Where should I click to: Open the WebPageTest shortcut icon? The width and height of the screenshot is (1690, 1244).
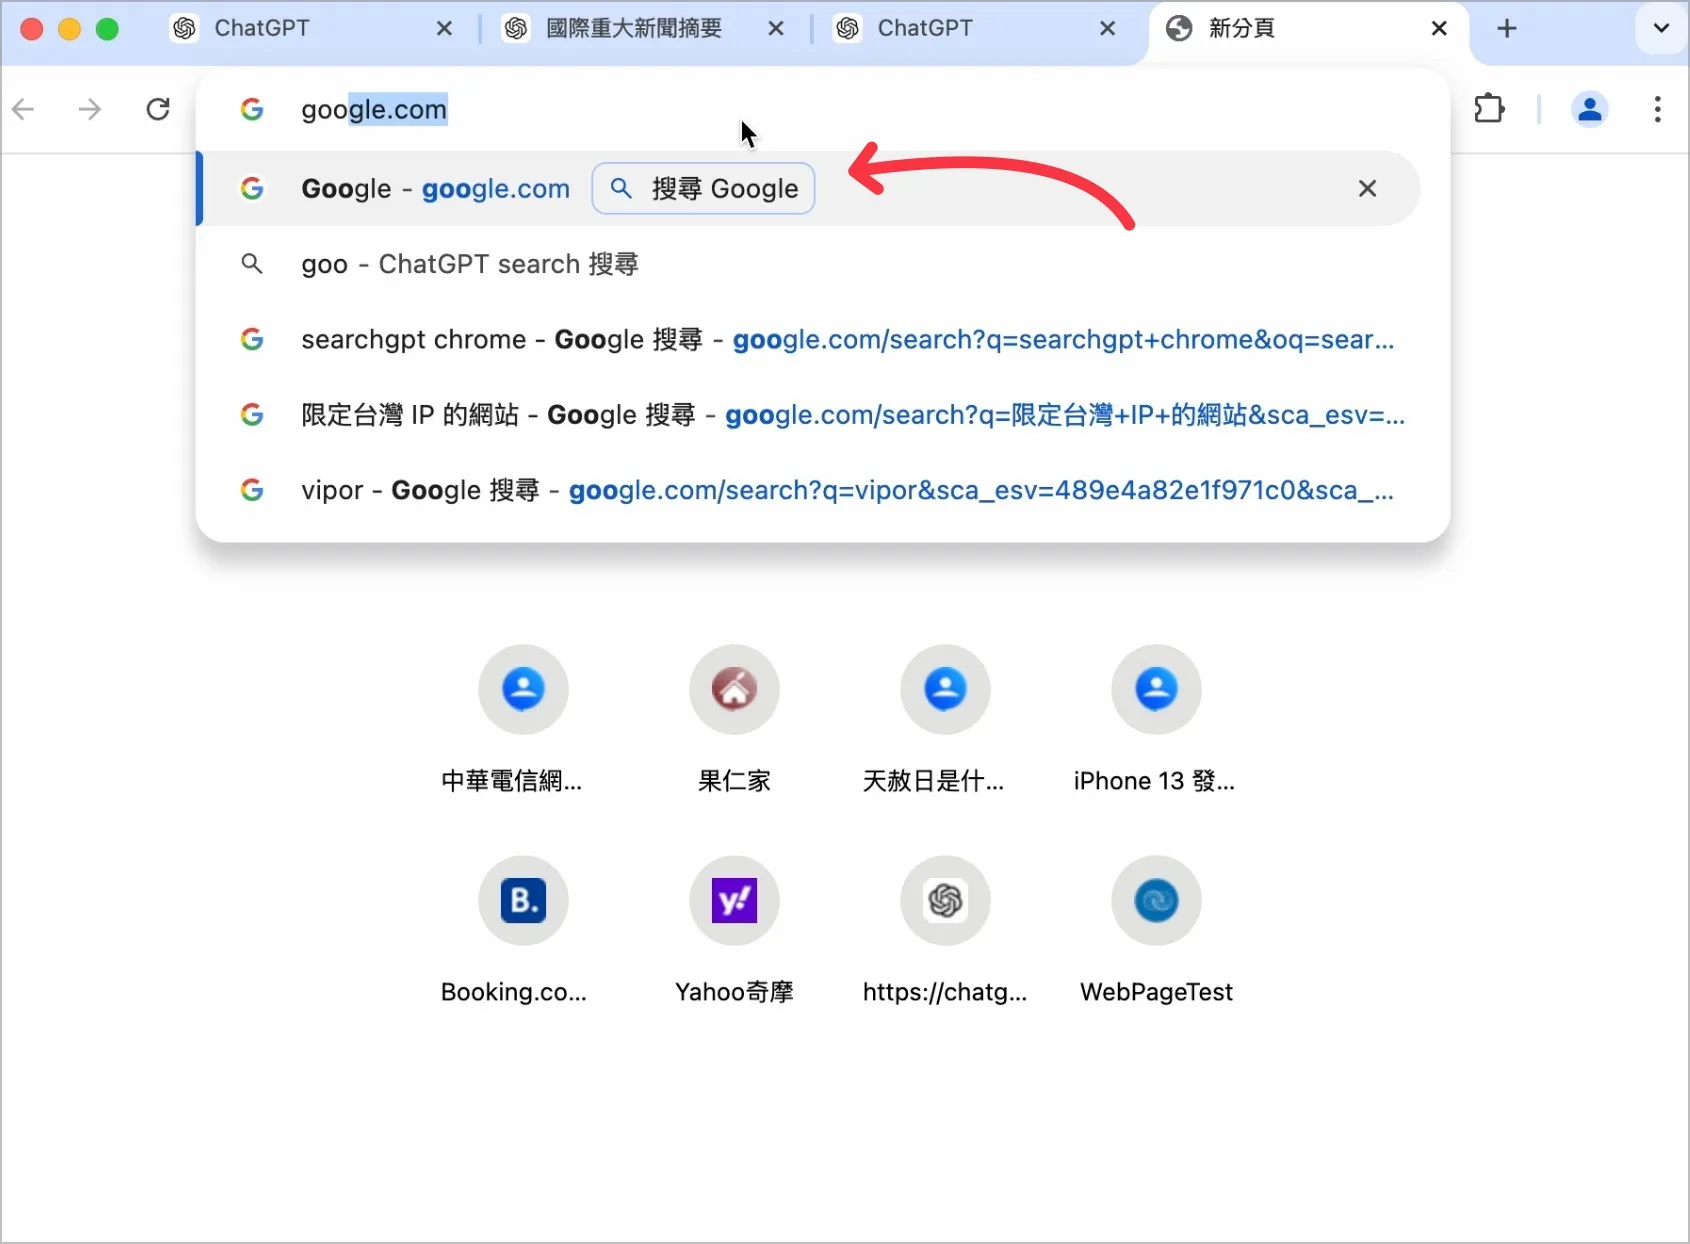1156,900
